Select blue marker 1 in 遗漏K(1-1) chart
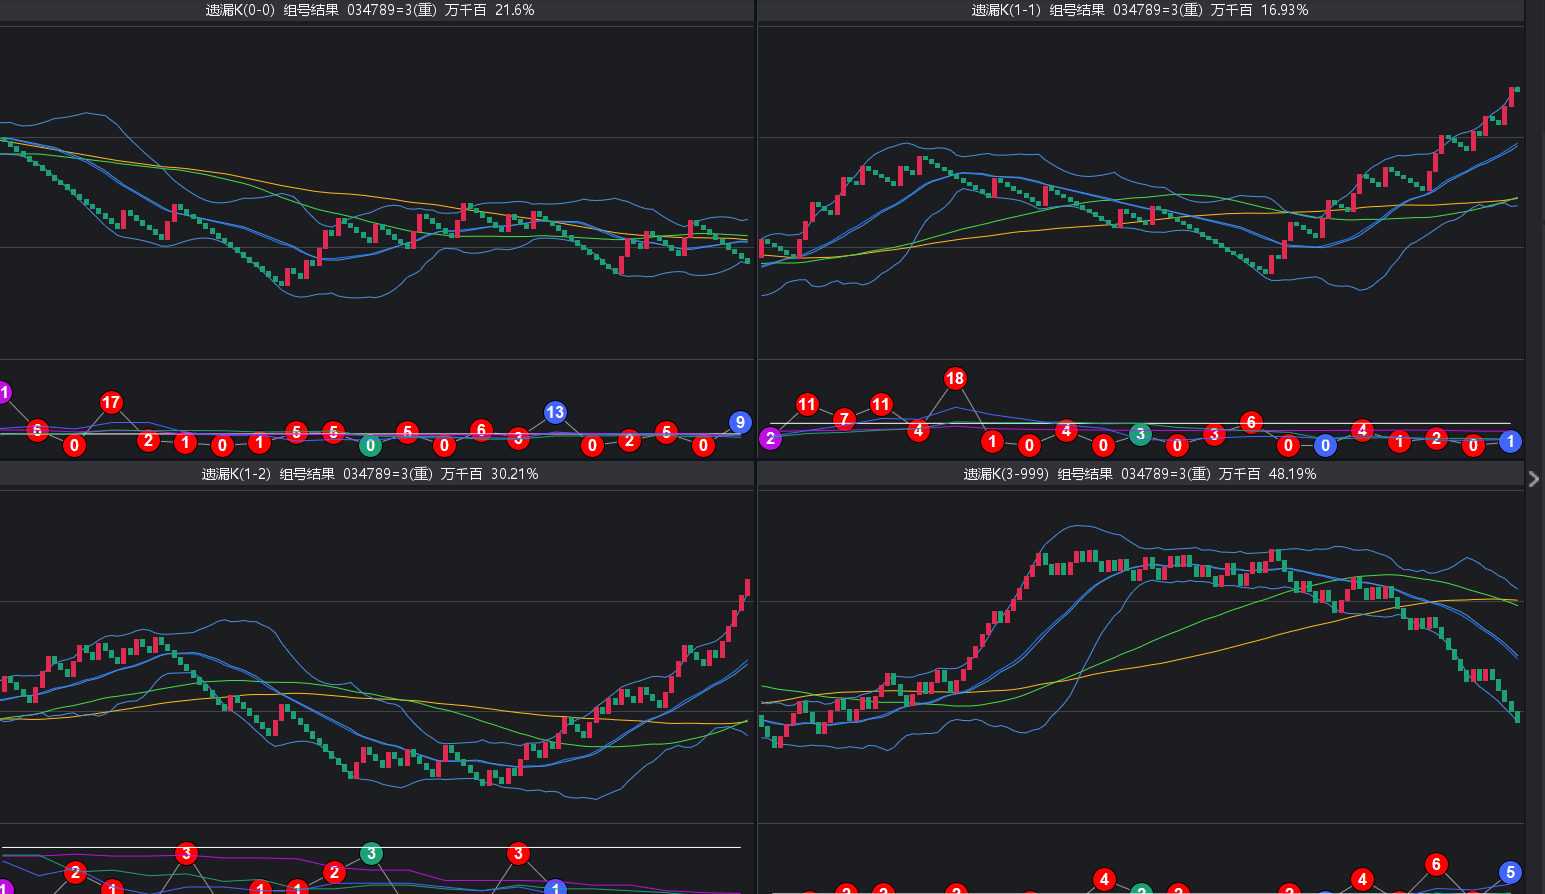This screenshot has height=894, width=1545. (1510, 441)
